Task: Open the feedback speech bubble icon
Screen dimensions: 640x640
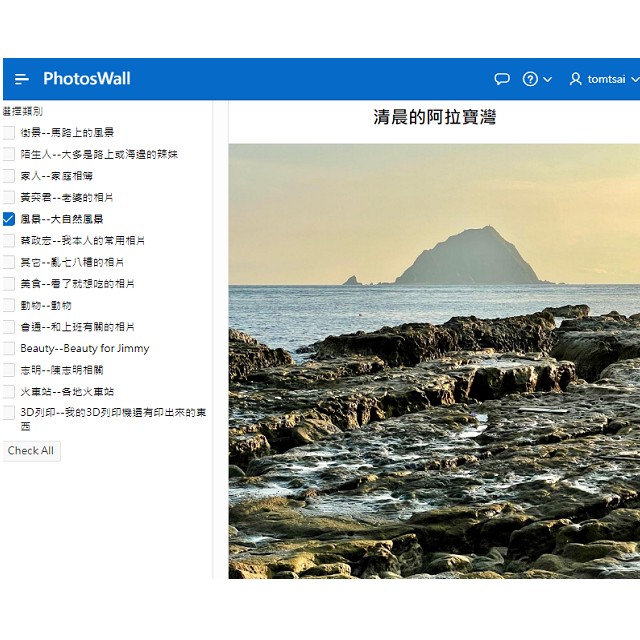Action: tap(502, 79)
